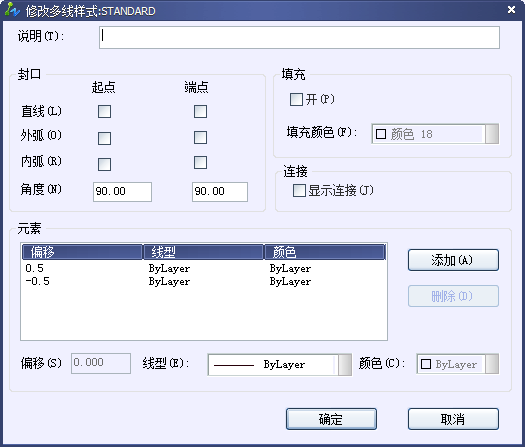525x447 pixels.
Task: Enable 直线 cap at 端点
Action: pyautogui.click(x=200, y=111)
